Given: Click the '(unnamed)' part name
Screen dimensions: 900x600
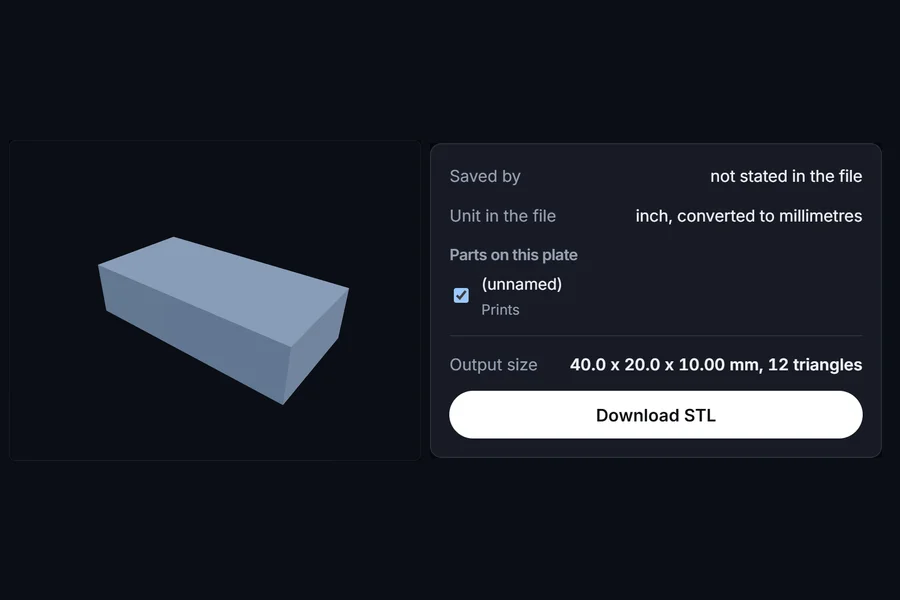Looking at the screenshot, I should pyautogui.click(x=521, y=284).
